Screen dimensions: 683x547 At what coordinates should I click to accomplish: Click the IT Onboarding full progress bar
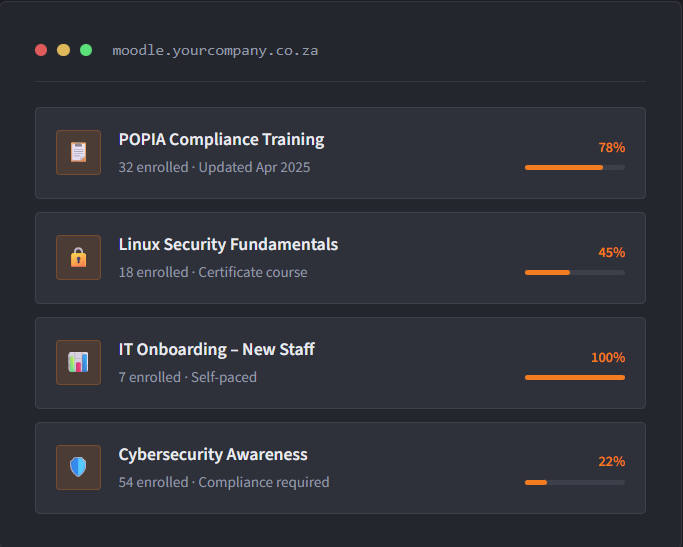tap(574, 377)
